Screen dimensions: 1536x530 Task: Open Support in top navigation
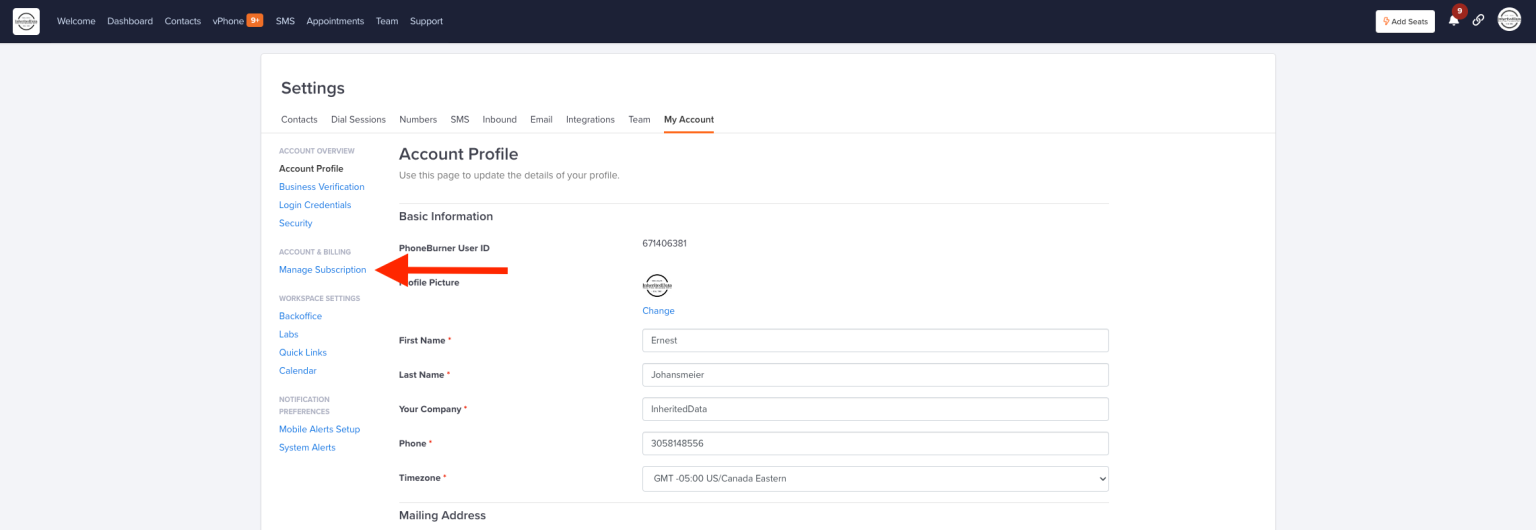pyautogui.click(x=426, y=21)
